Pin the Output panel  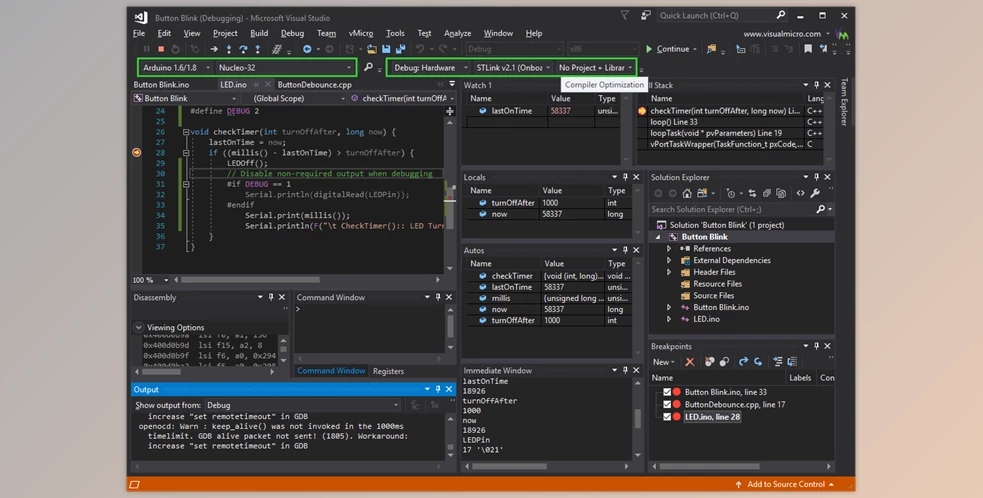[438, 389]
